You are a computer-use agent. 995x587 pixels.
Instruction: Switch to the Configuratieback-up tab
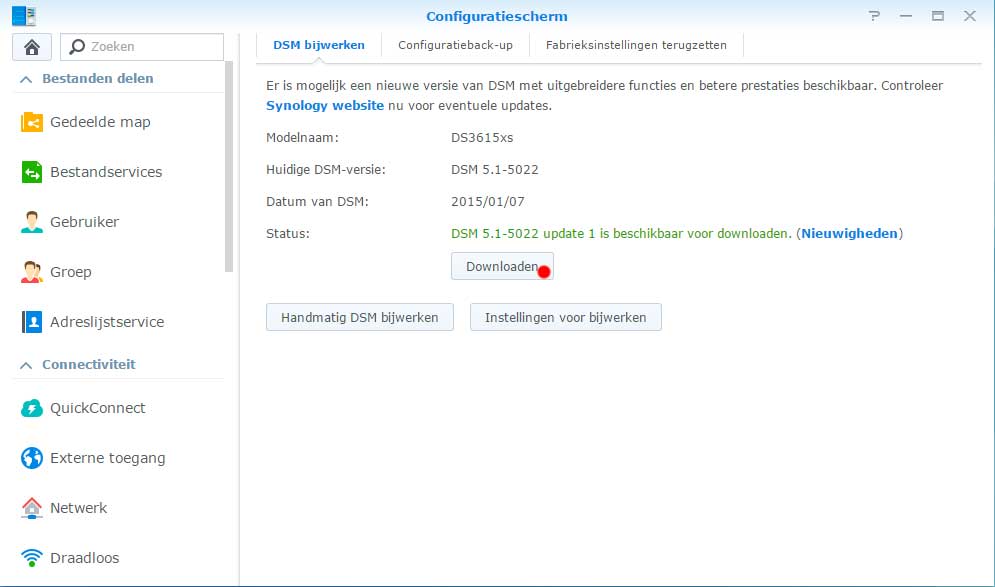pos(455,45)
